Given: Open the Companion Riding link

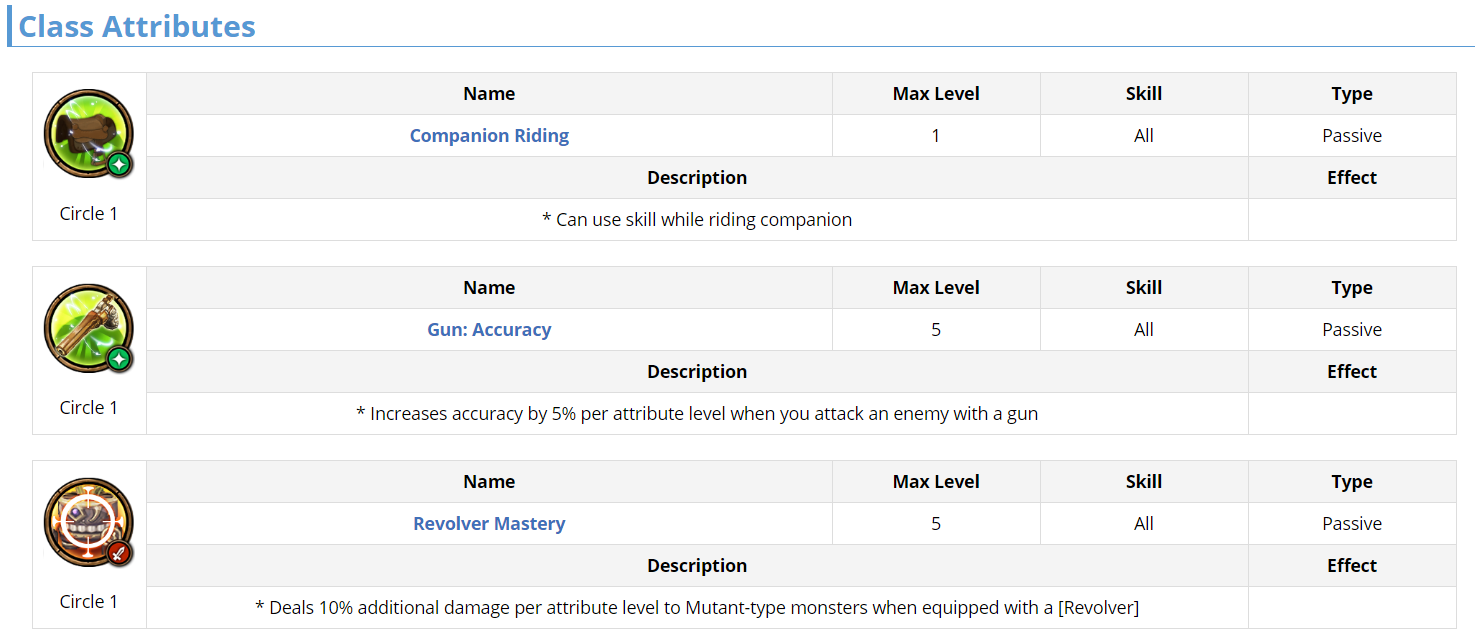Looking at the screenshot, I should pos(489,136).
